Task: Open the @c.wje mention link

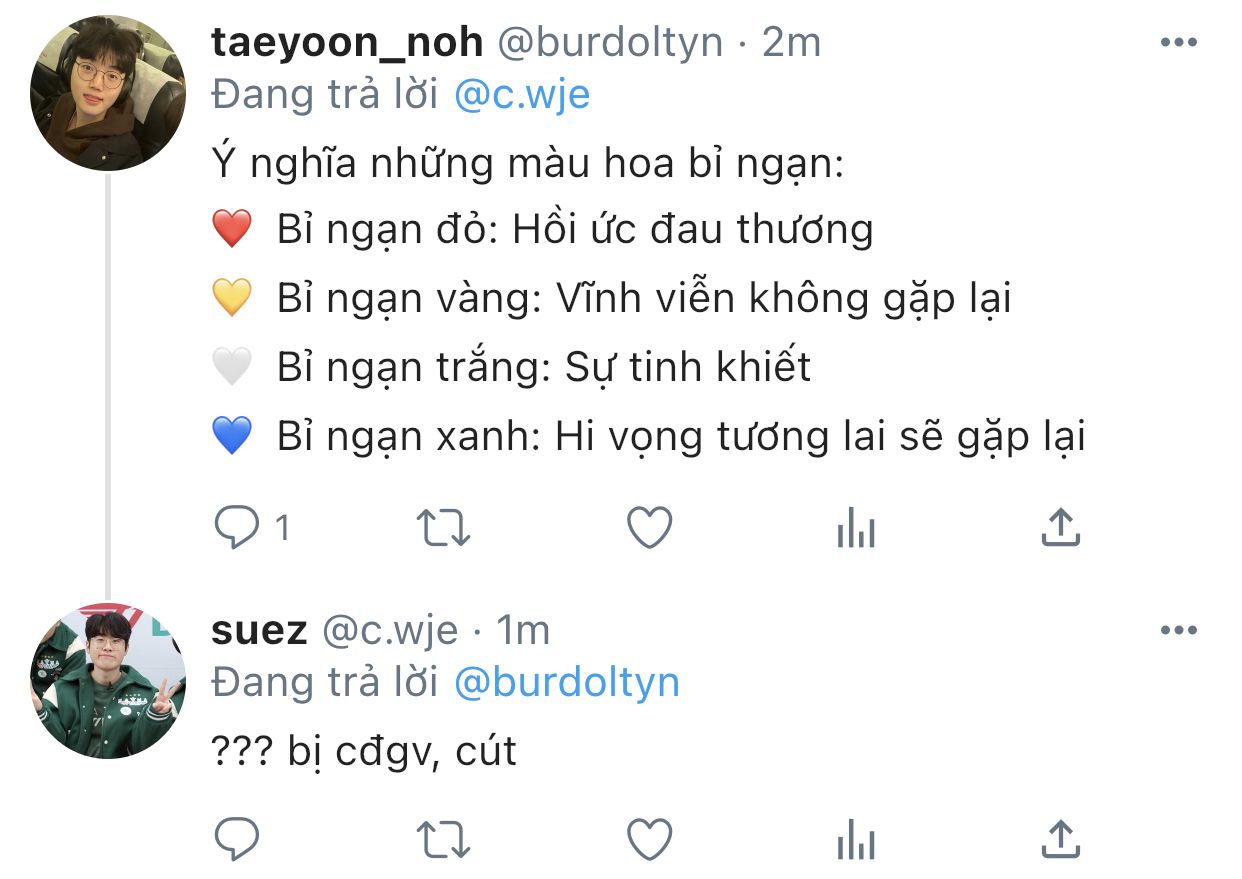Action: tap(522, 95)
